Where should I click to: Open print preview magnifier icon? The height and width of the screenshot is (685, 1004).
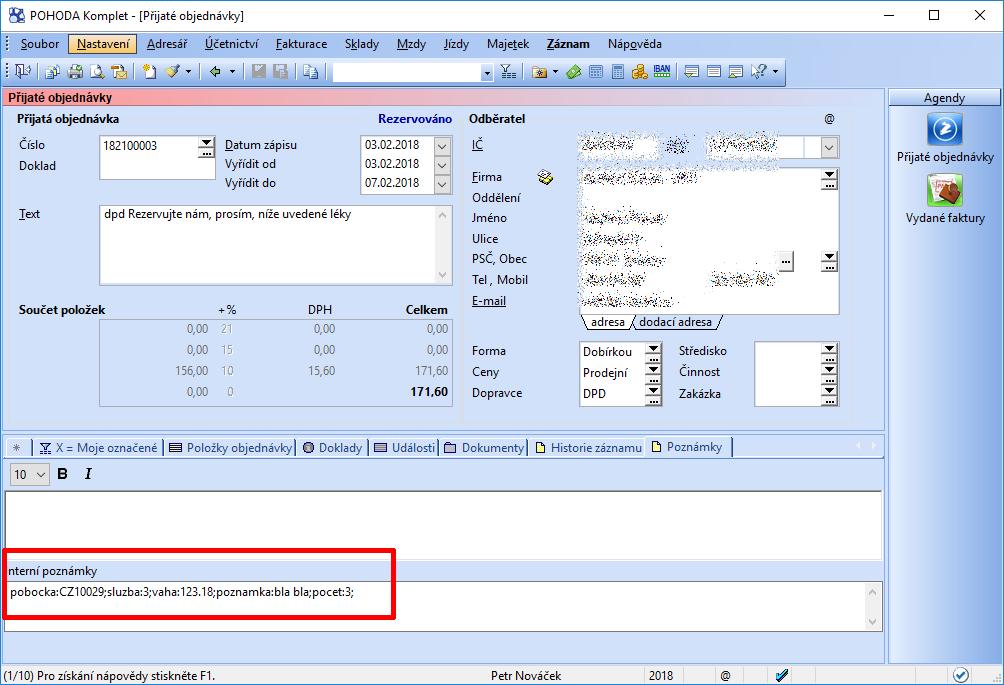pos(97,72)
